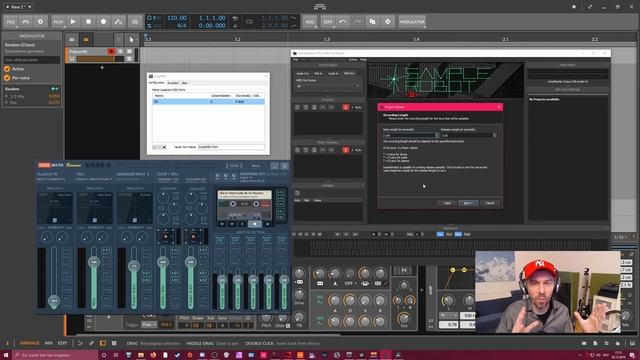Open the Windows Start menu
This screenshot has height=360, width=640.
6,355
